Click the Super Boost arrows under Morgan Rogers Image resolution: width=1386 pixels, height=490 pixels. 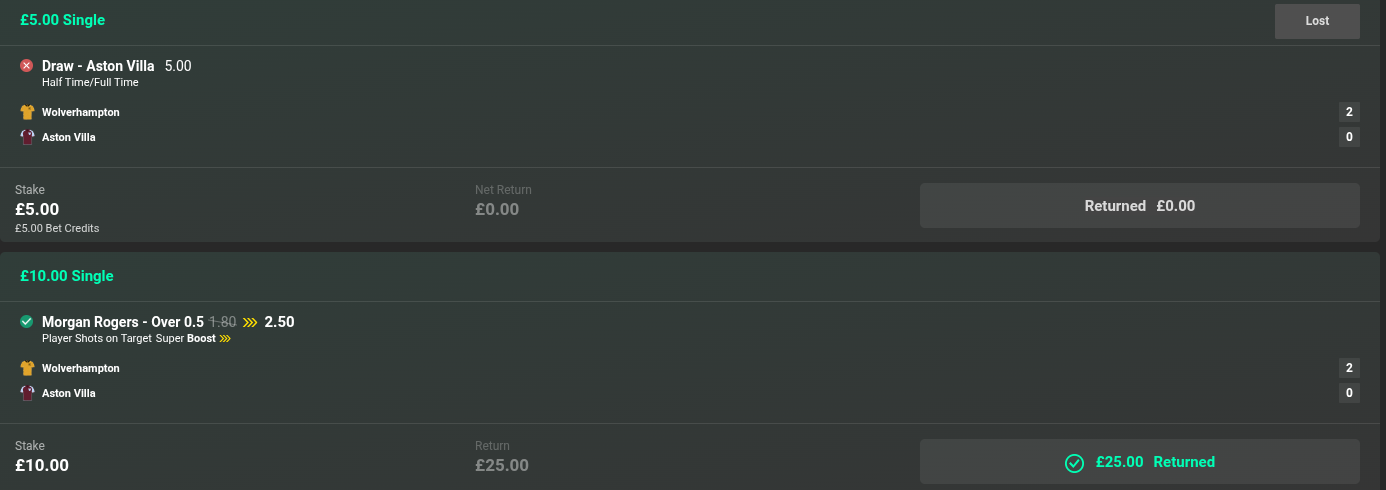coord(225,339)
